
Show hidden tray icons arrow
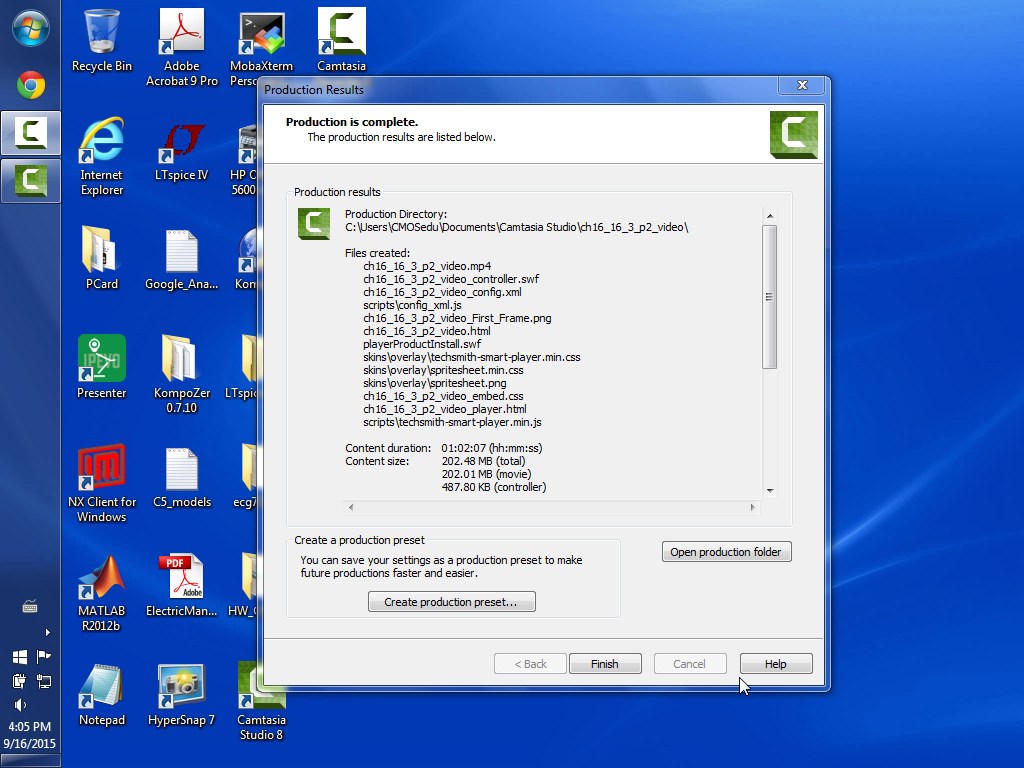coord(47,632)
